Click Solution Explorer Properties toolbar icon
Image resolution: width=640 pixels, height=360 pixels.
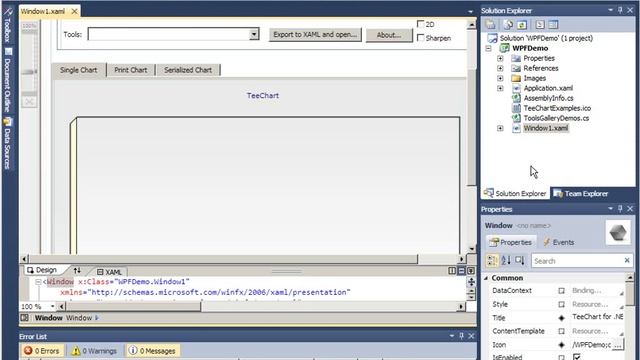click(x=490, y=25)
